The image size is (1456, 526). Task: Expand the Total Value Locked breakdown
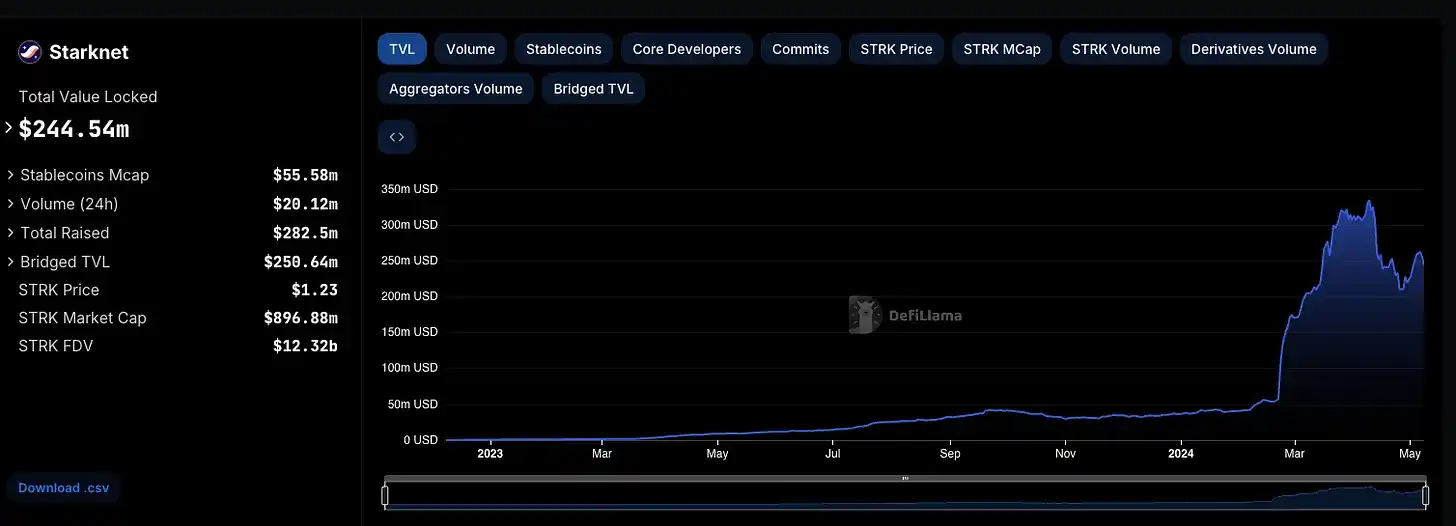pos(10,128)
